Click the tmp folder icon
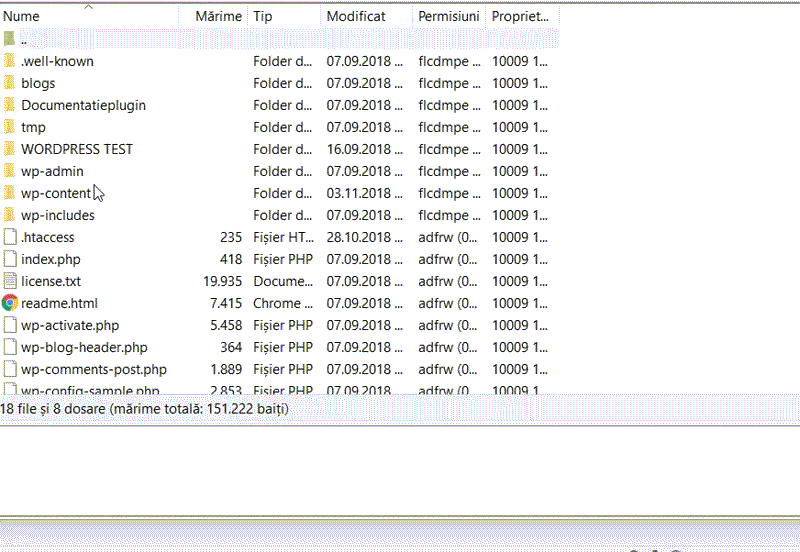This screenshot has width=800, height=552. [10, 127]
